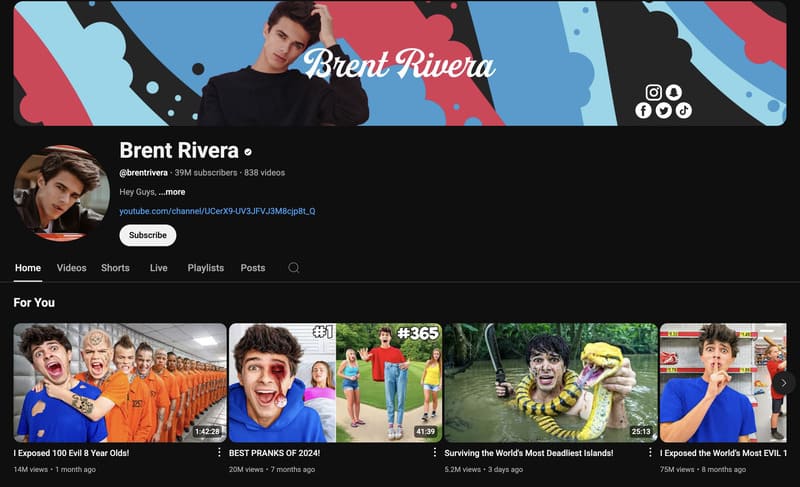Image resolution: width=800 pixels, height=487 pixels.
Task: Click 20M views • 7 months ago
Action: (x=272, y=470)
